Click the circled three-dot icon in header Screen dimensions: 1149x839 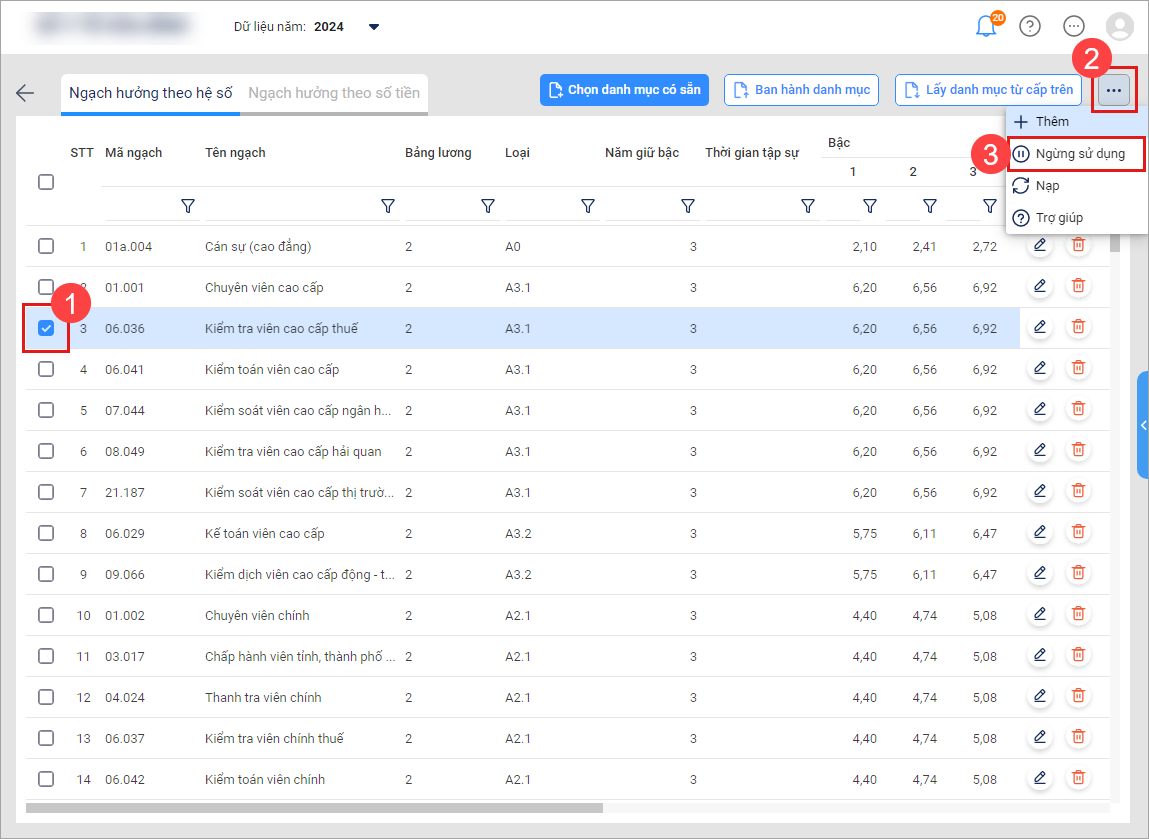coord(1074,26)
